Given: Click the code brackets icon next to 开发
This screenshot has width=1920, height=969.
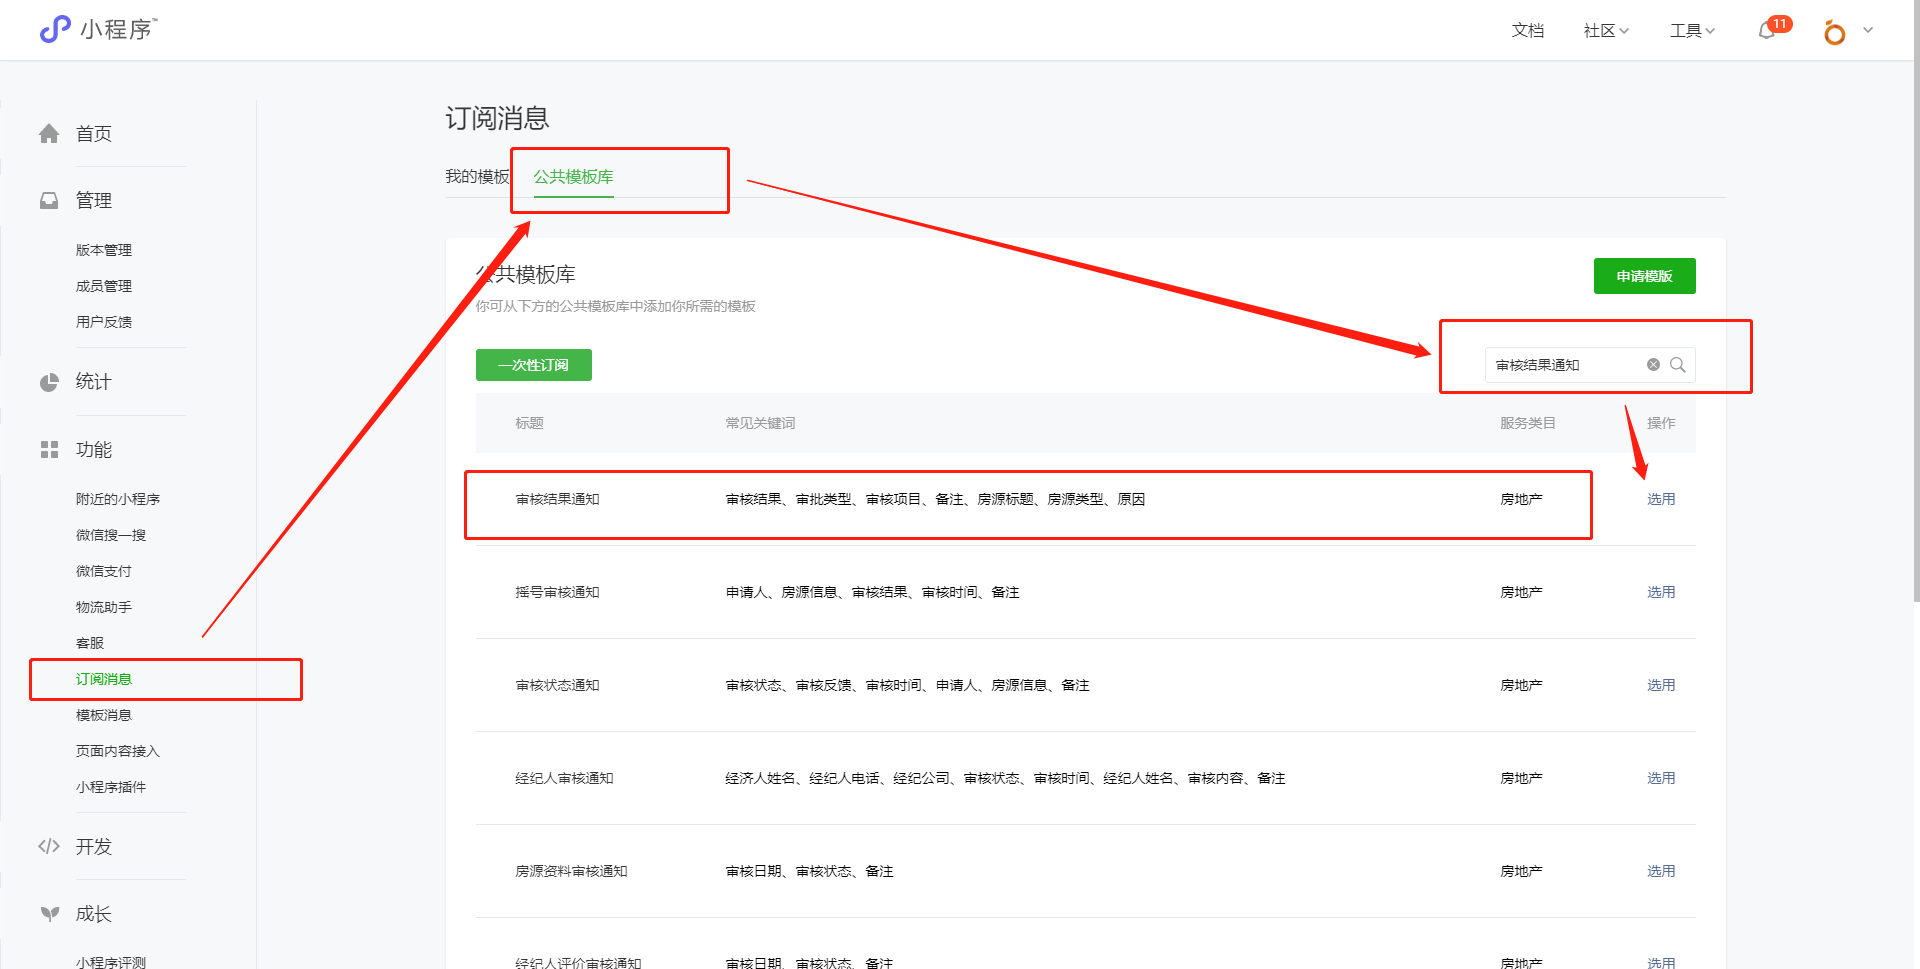Looking at the screenshot, I should 49,847.
